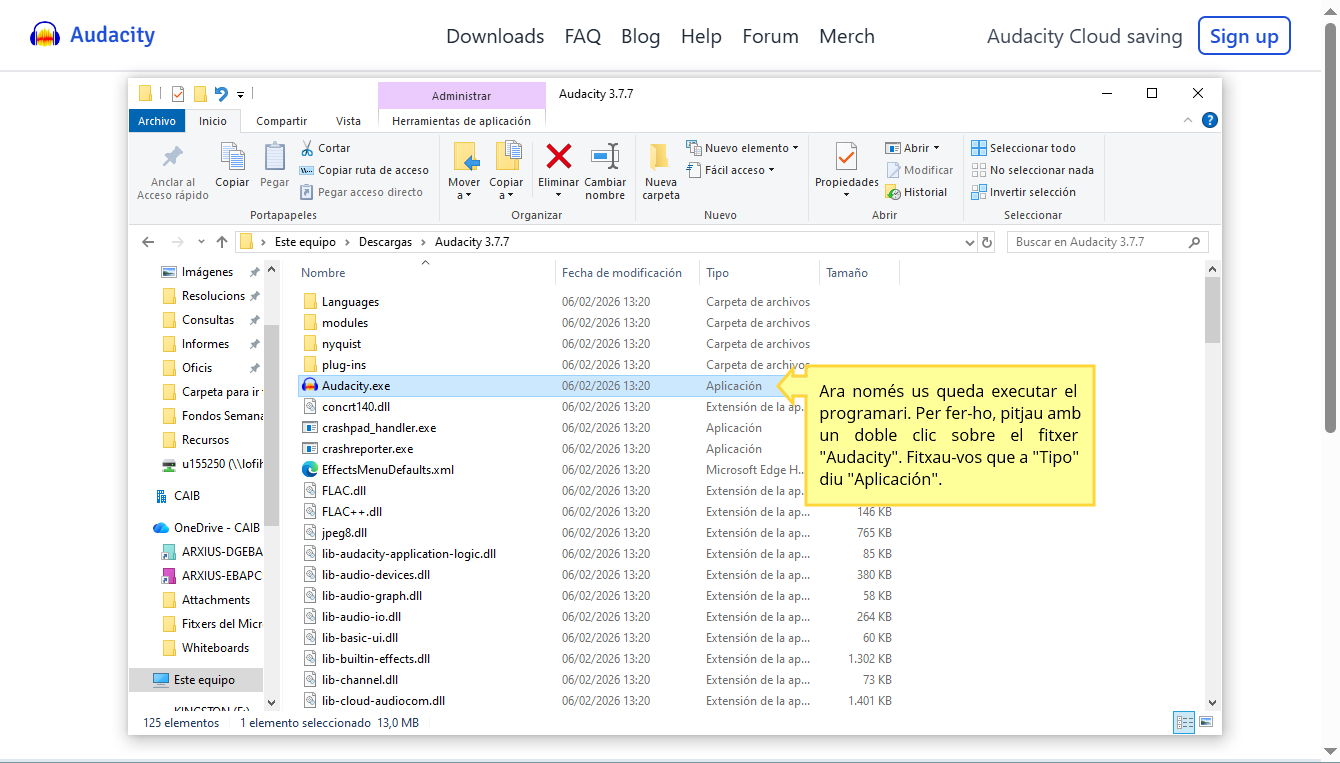Click the blue help question mark icon
The width and height of the screenshot is (1340, 763).
[x=1209, y=120]
